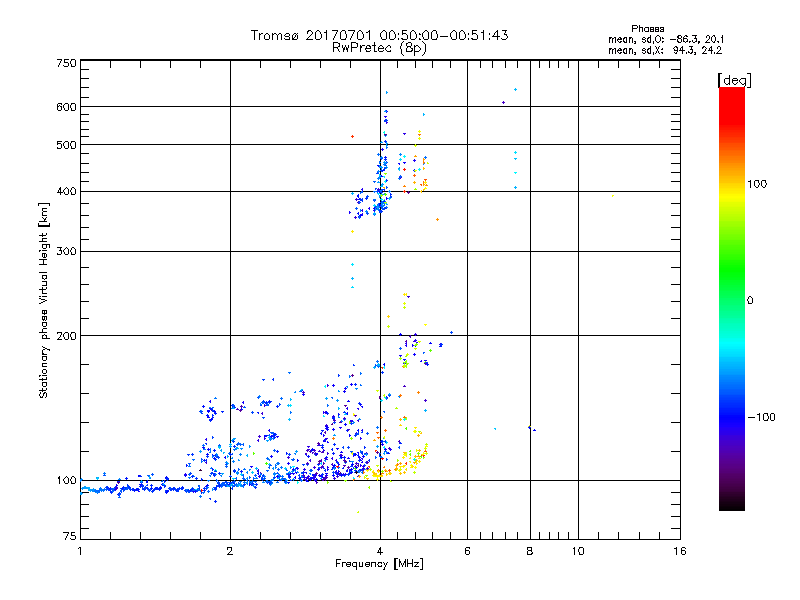
Task: Click the y-axis title 'Stationary phase Virtual Height [km]'
Action: coord(43,300)
